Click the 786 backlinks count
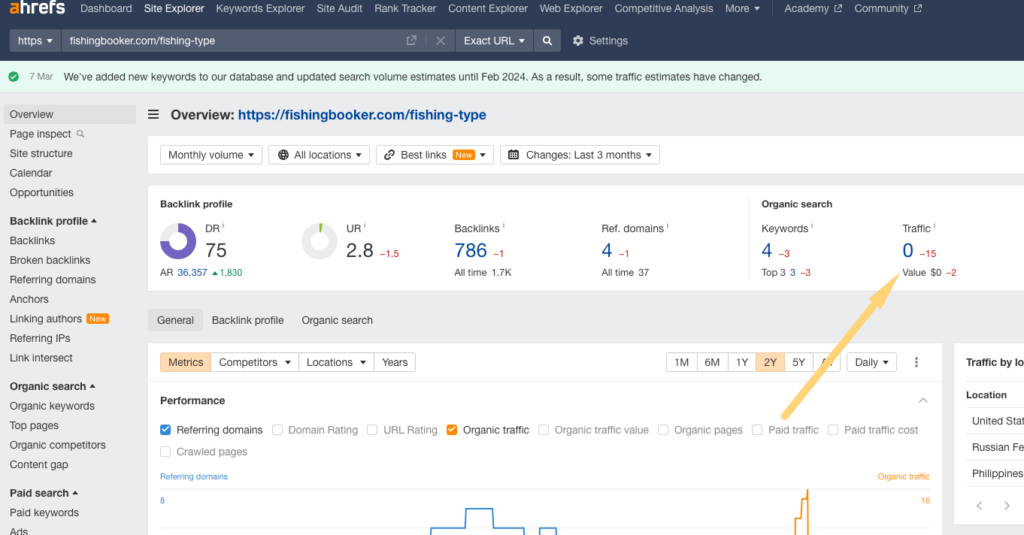 click(470, 250)
